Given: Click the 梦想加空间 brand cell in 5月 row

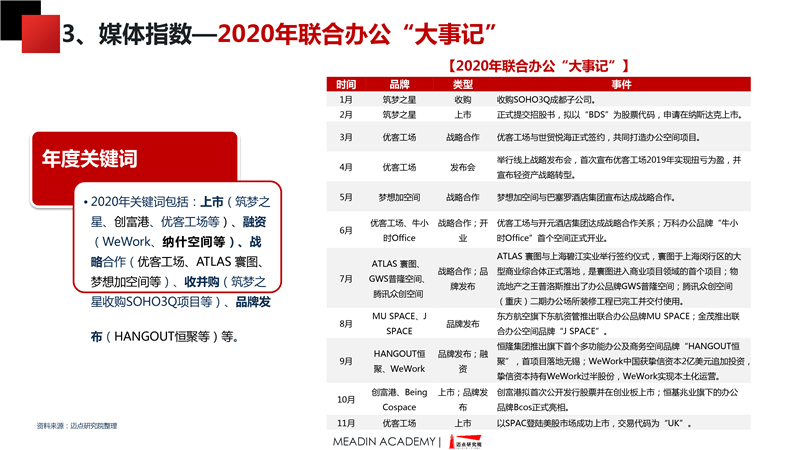Looking at the screenshot, I should pos(399,197).
